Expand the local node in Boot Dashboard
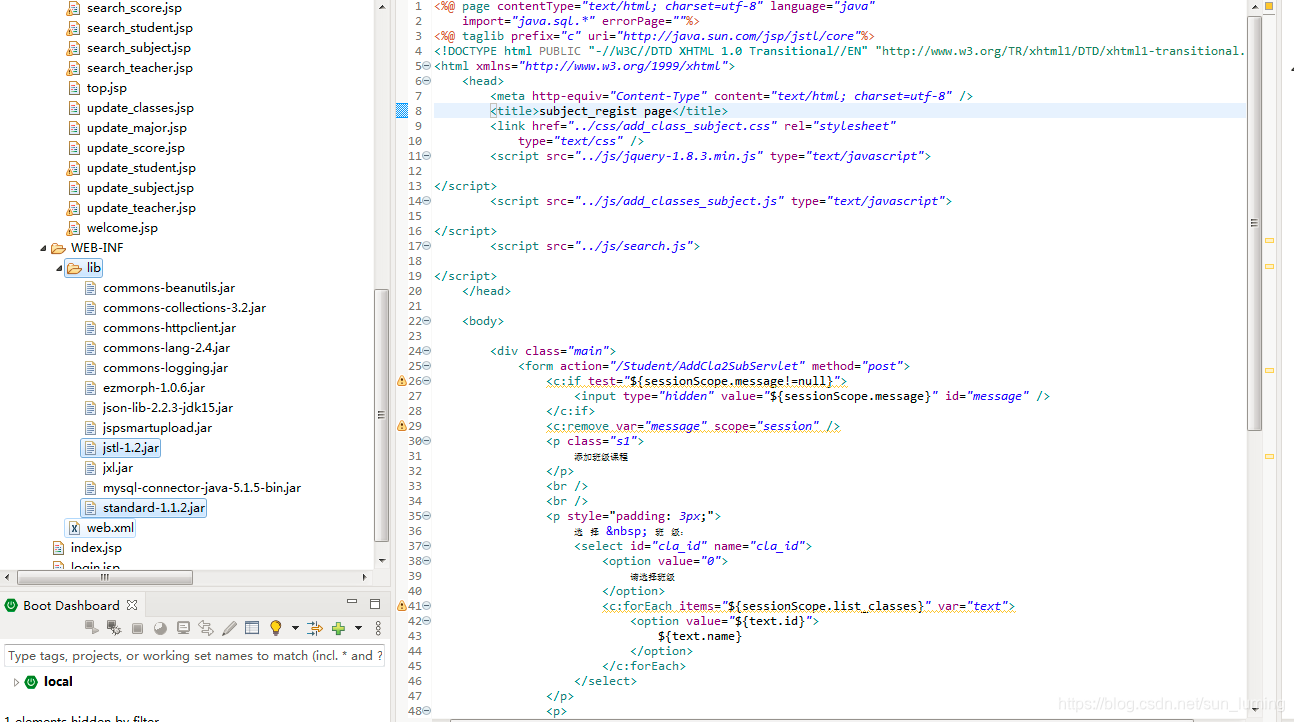1294x722 pixels. 18,681
